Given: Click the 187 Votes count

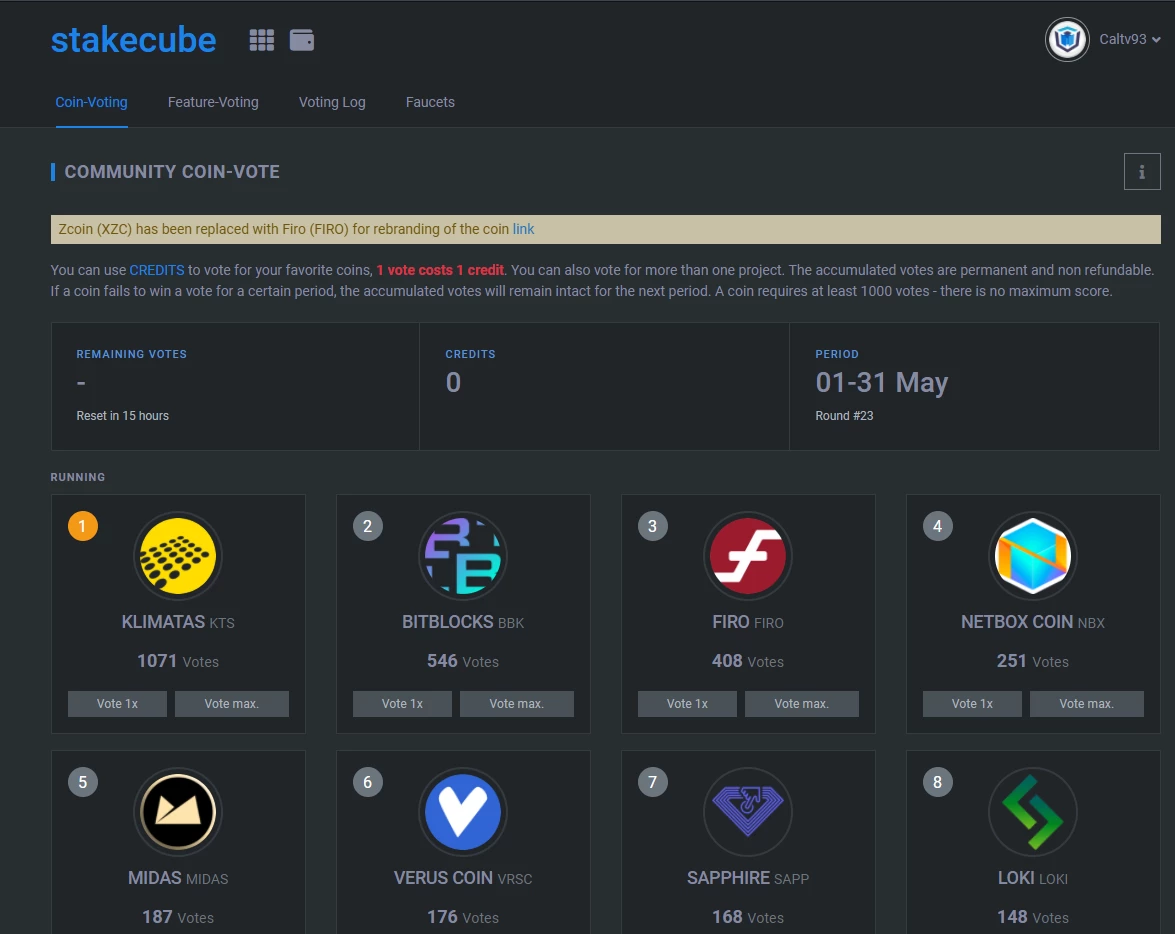Looking at the screenshot, I should (178, 917).
